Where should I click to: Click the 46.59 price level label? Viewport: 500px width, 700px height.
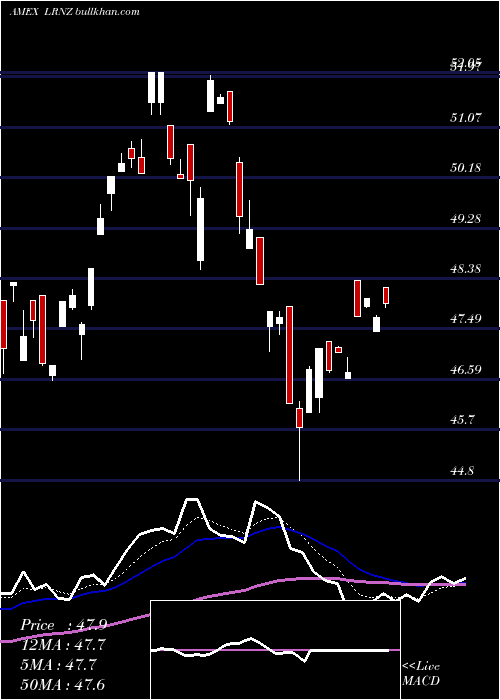467,370
